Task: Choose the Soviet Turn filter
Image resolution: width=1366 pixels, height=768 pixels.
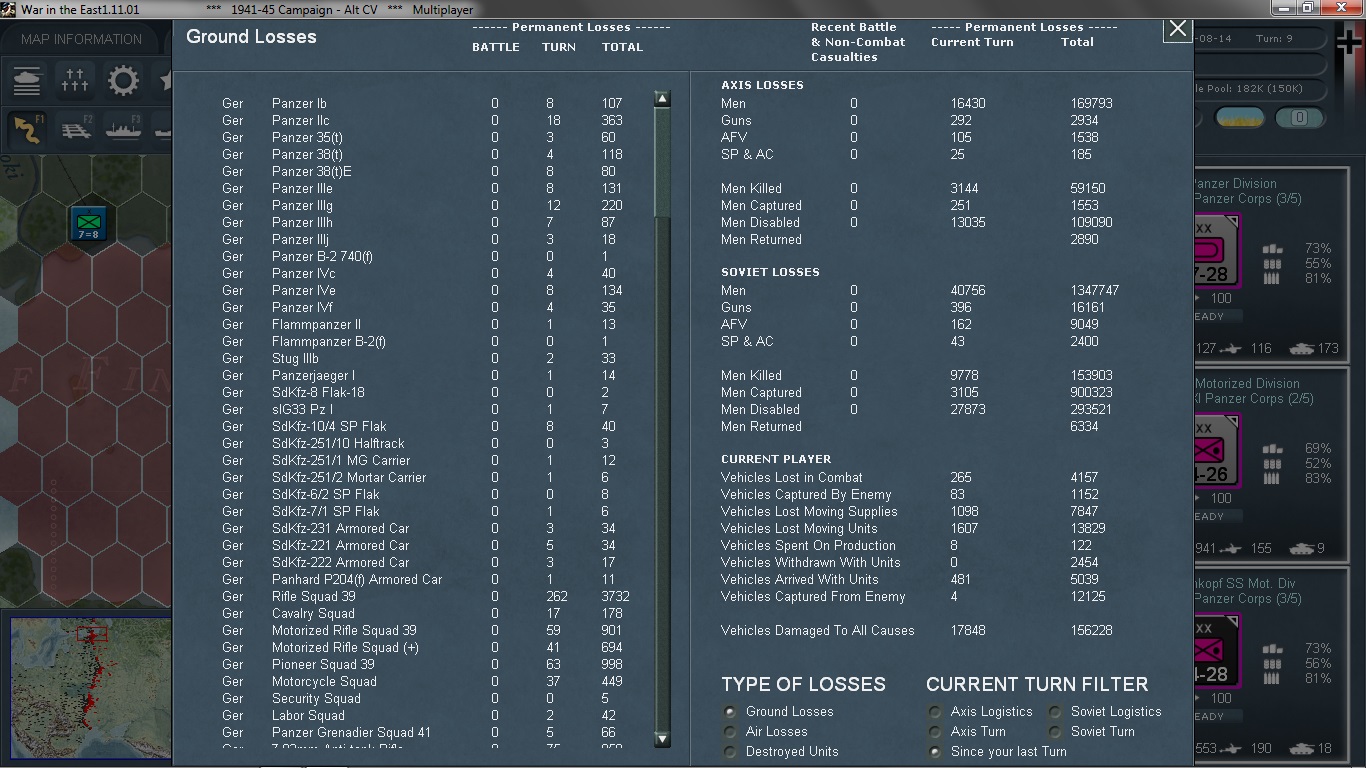Action: tap(1056, 732)
